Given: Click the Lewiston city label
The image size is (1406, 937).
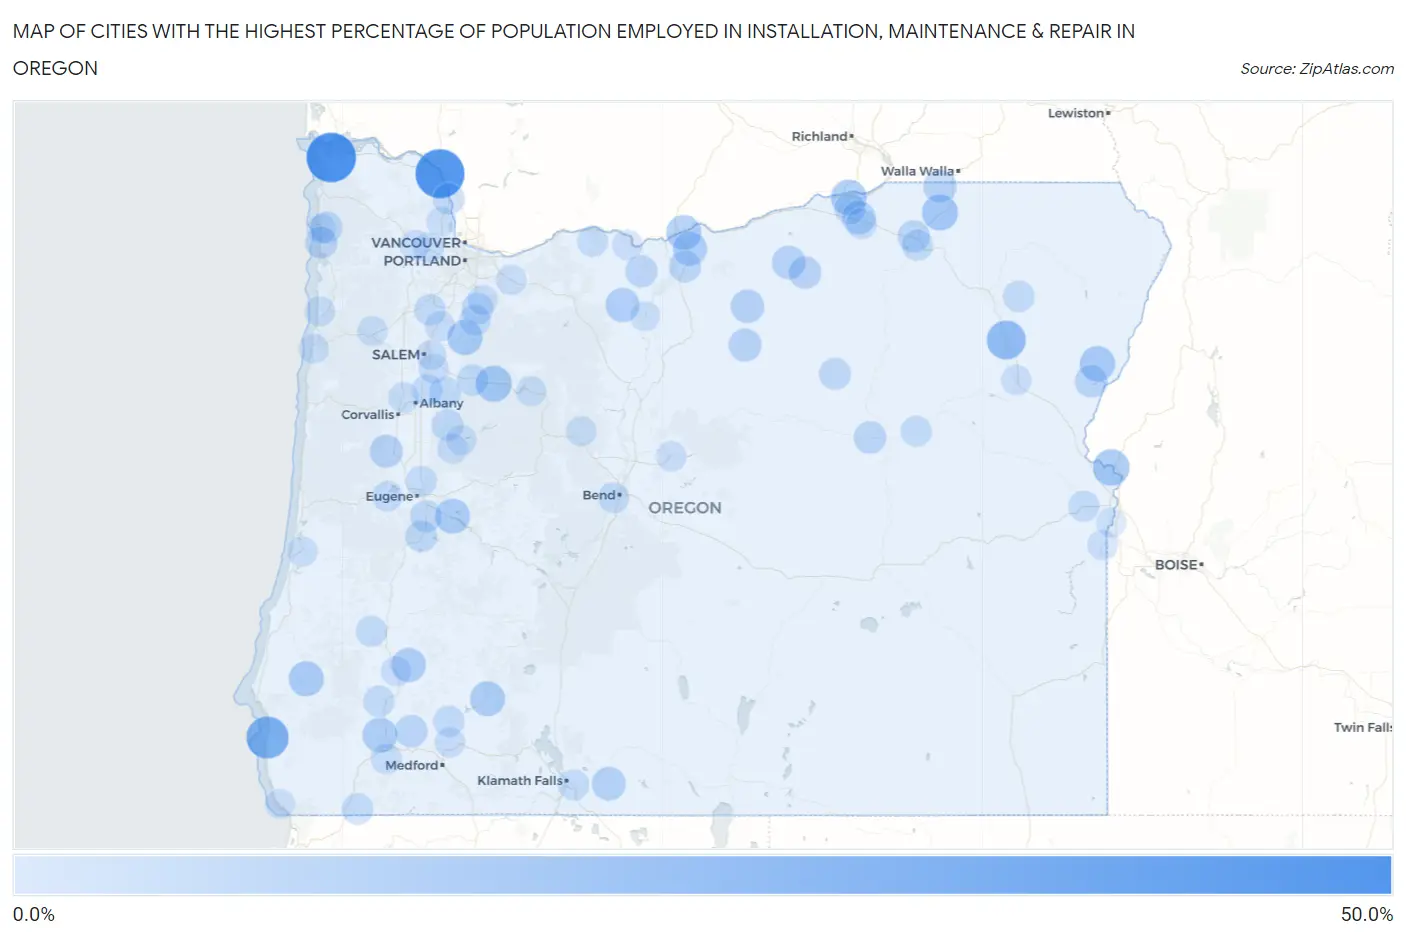Looking at the screenshot, I should [1076, 113].
